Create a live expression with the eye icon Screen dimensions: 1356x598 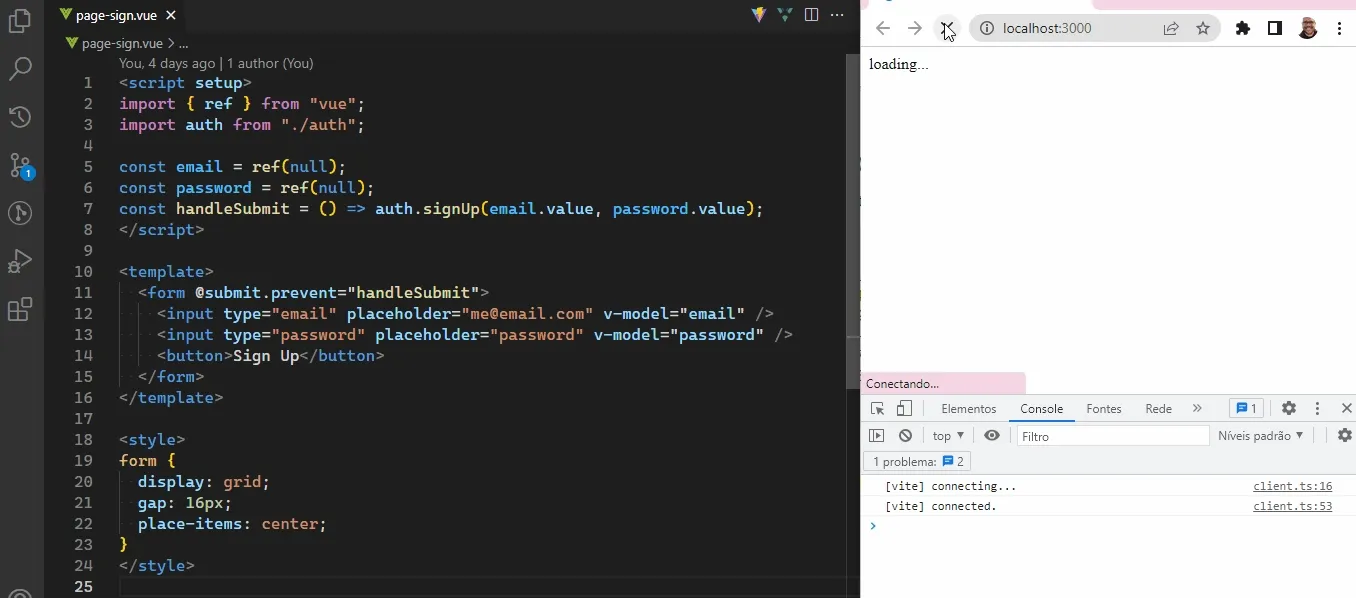992,435
